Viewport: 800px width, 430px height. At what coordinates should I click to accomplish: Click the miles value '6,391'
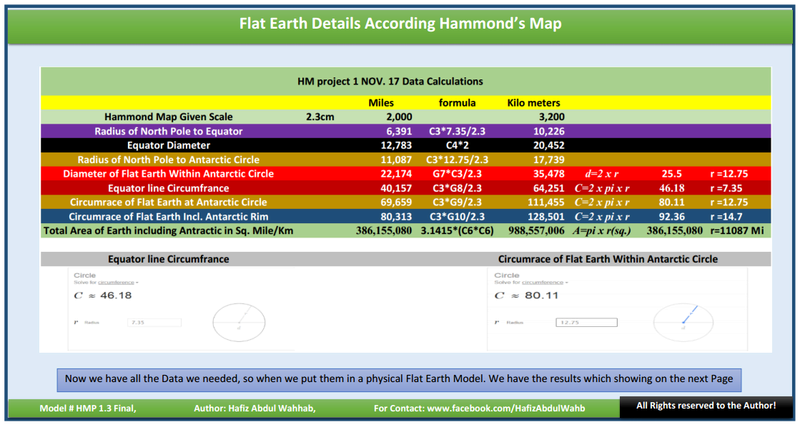coord(399,131)
